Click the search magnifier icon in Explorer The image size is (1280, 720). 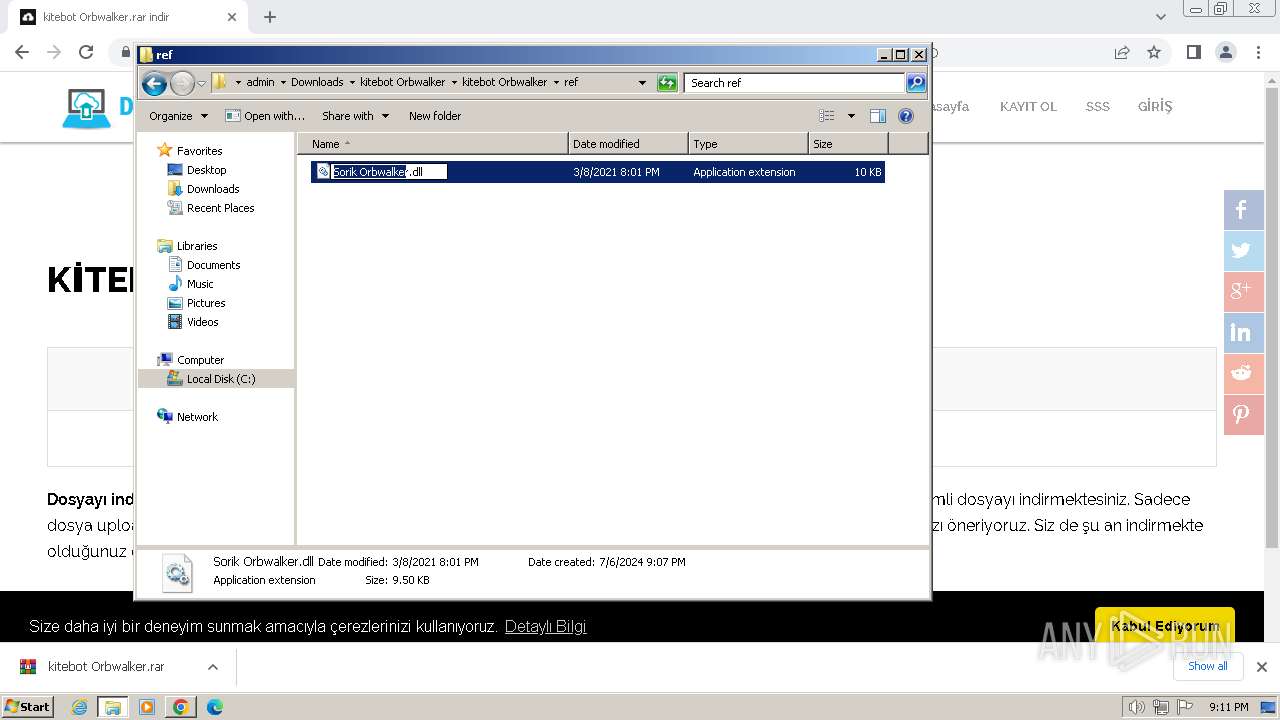coord(916,83)
